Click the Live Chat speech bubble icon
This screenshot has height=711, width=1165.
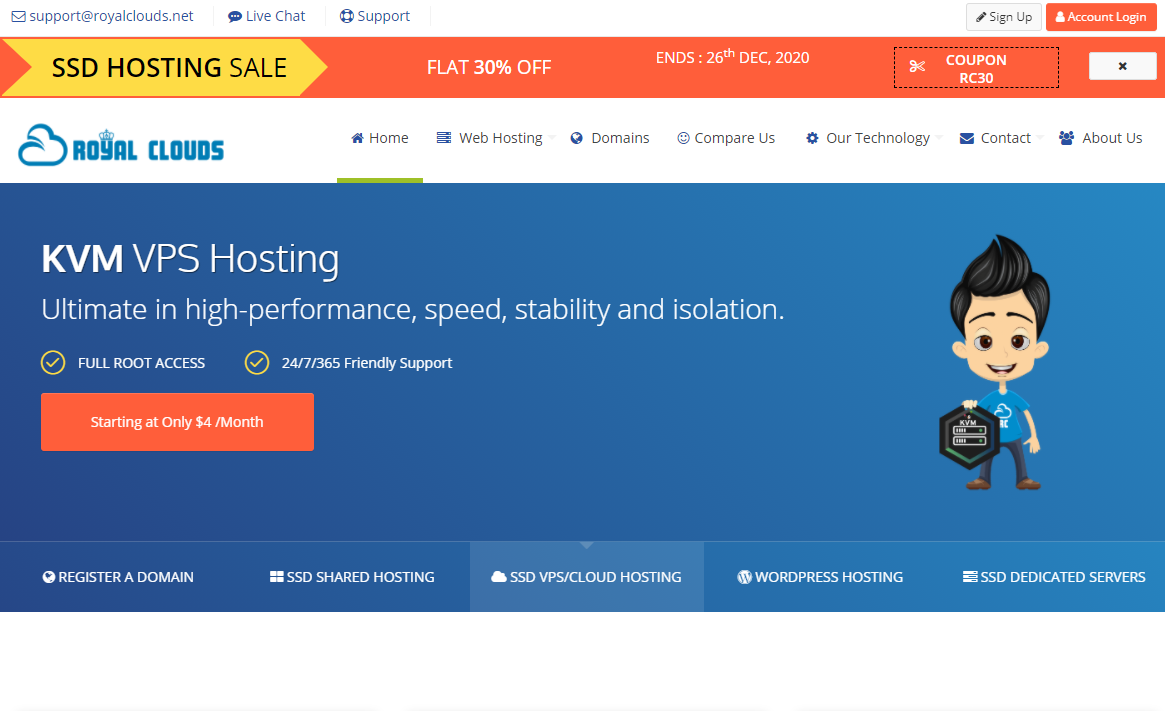click(235, 16)
